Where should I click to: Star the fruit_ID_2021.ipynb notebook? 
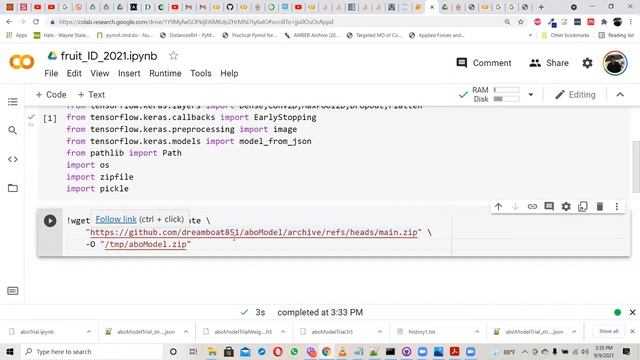pos(173,56)
